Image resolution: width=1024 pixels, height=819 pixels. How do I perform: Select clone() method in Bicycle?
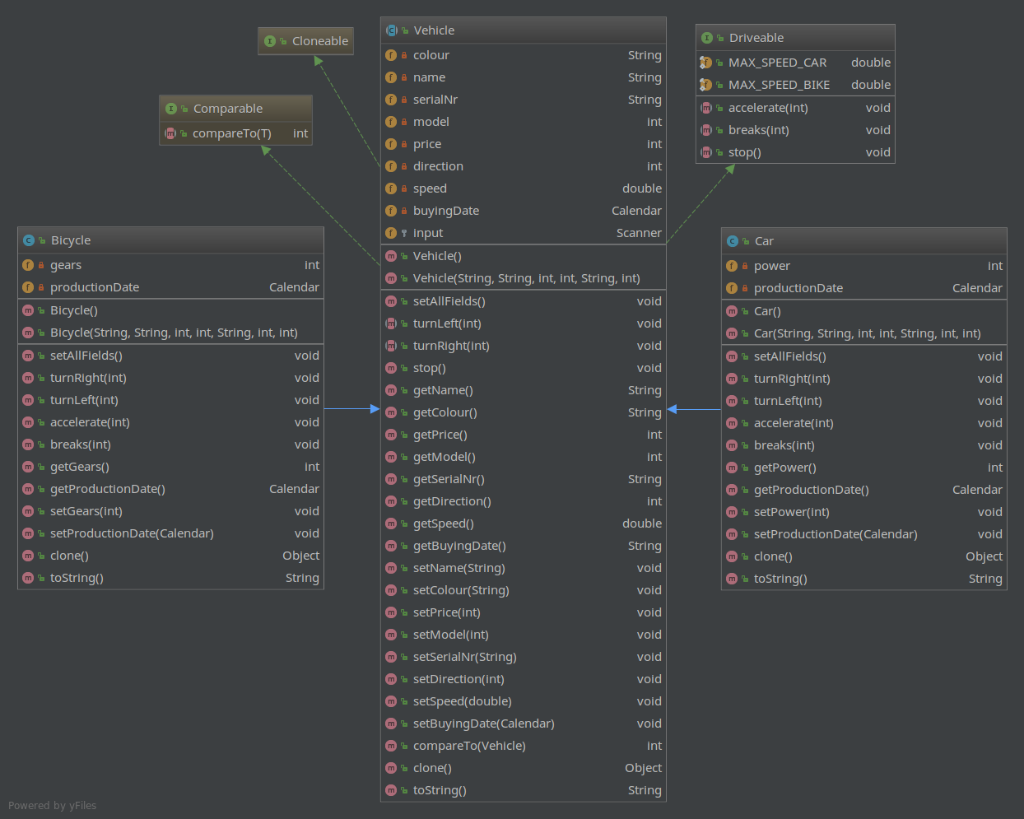[170, 555]
